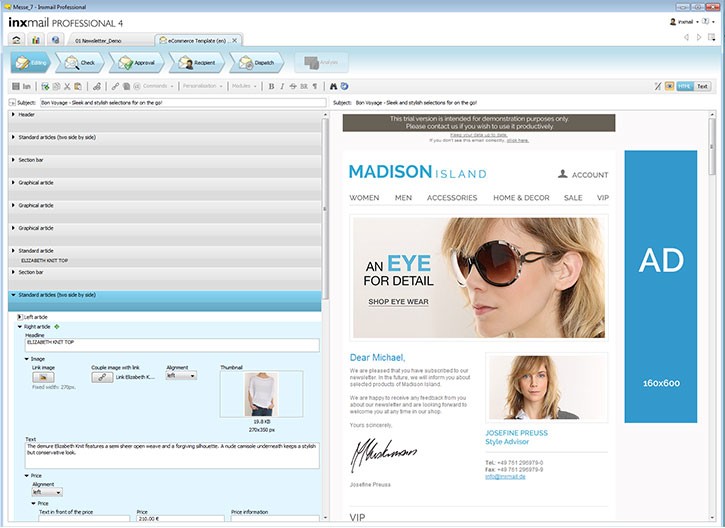
Task: Click the Paste clipboard icon
Action: [x=78, y=86]
